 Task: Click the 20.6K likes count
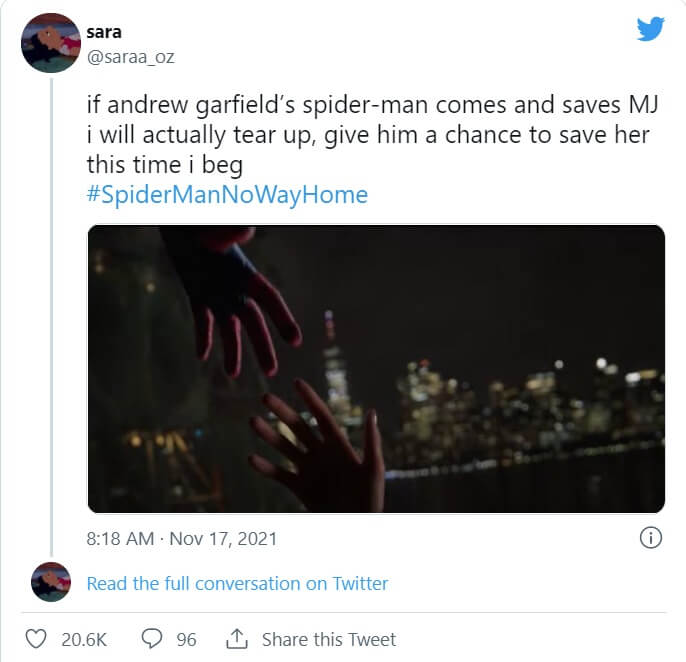[84, 640]
